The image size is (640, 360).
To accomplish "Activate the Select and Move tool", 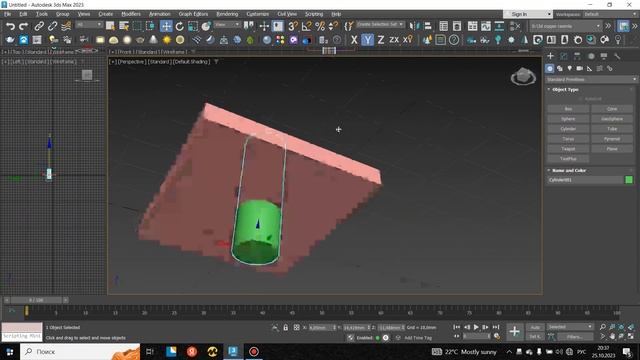I will [x=166, y=26].
